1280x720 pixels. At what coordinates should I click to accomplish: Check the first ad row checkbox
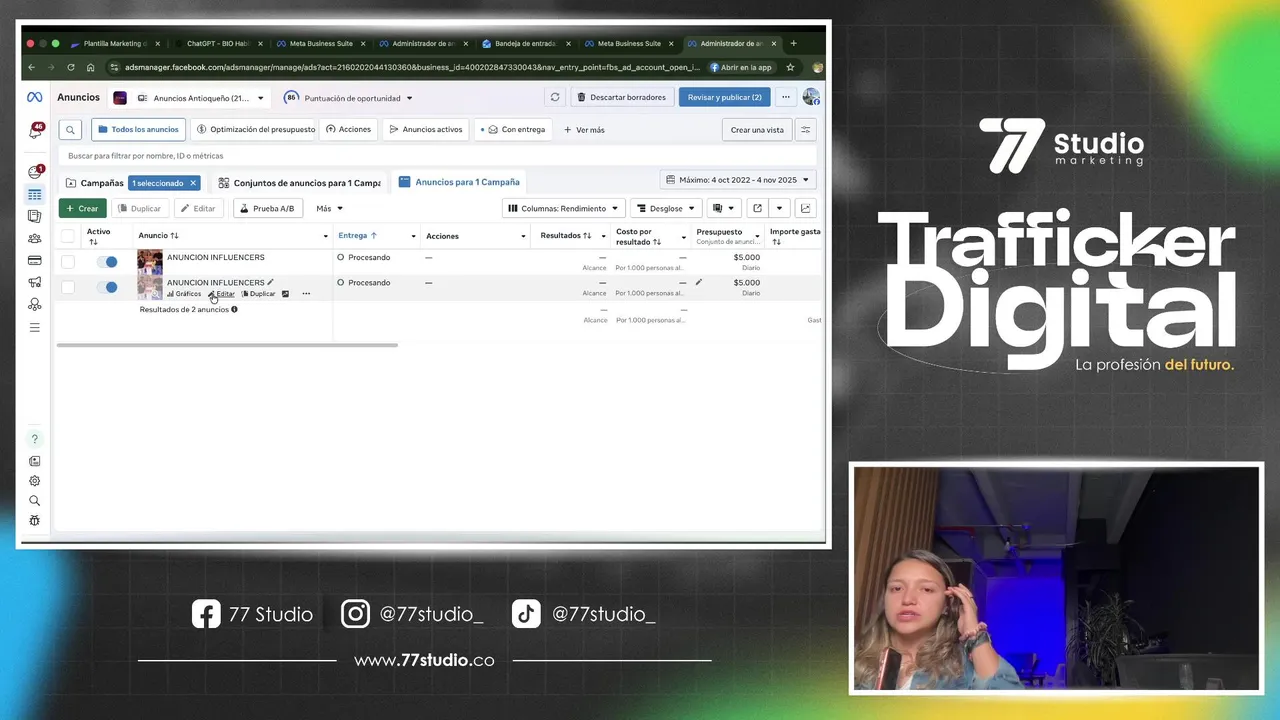pyautogui.click(x=68, y=262)
